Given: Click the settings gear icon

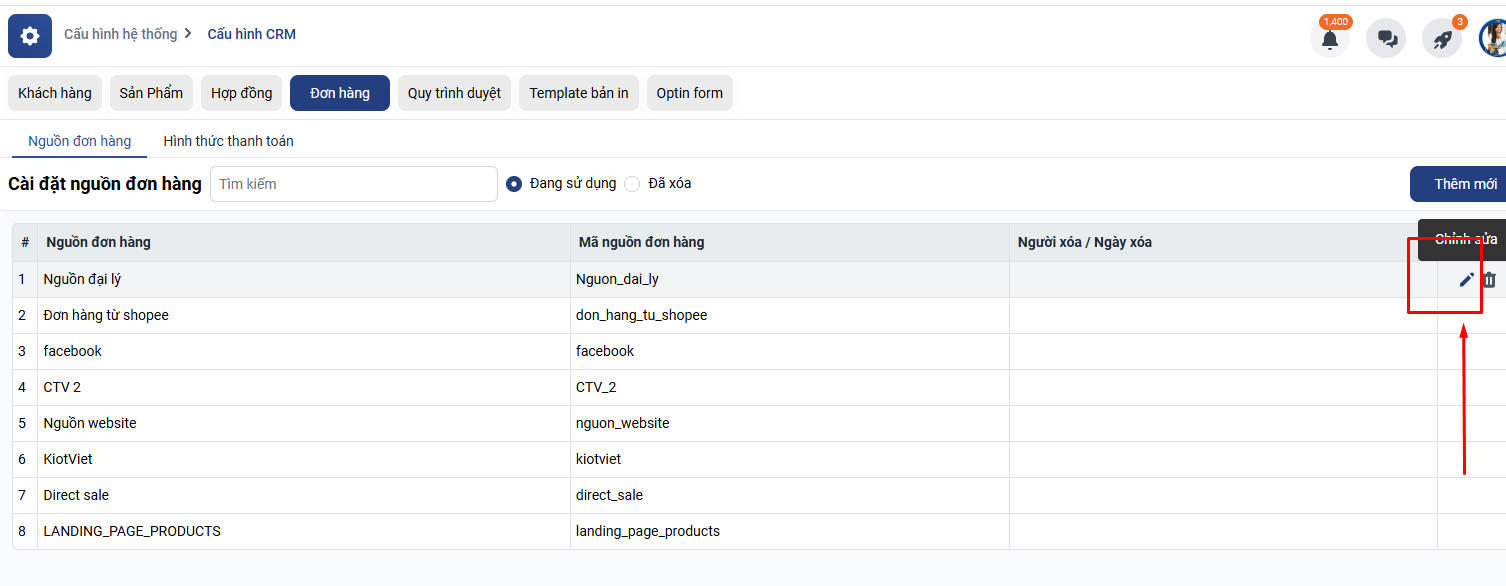Looking at the screenshot, I should 30,36.
